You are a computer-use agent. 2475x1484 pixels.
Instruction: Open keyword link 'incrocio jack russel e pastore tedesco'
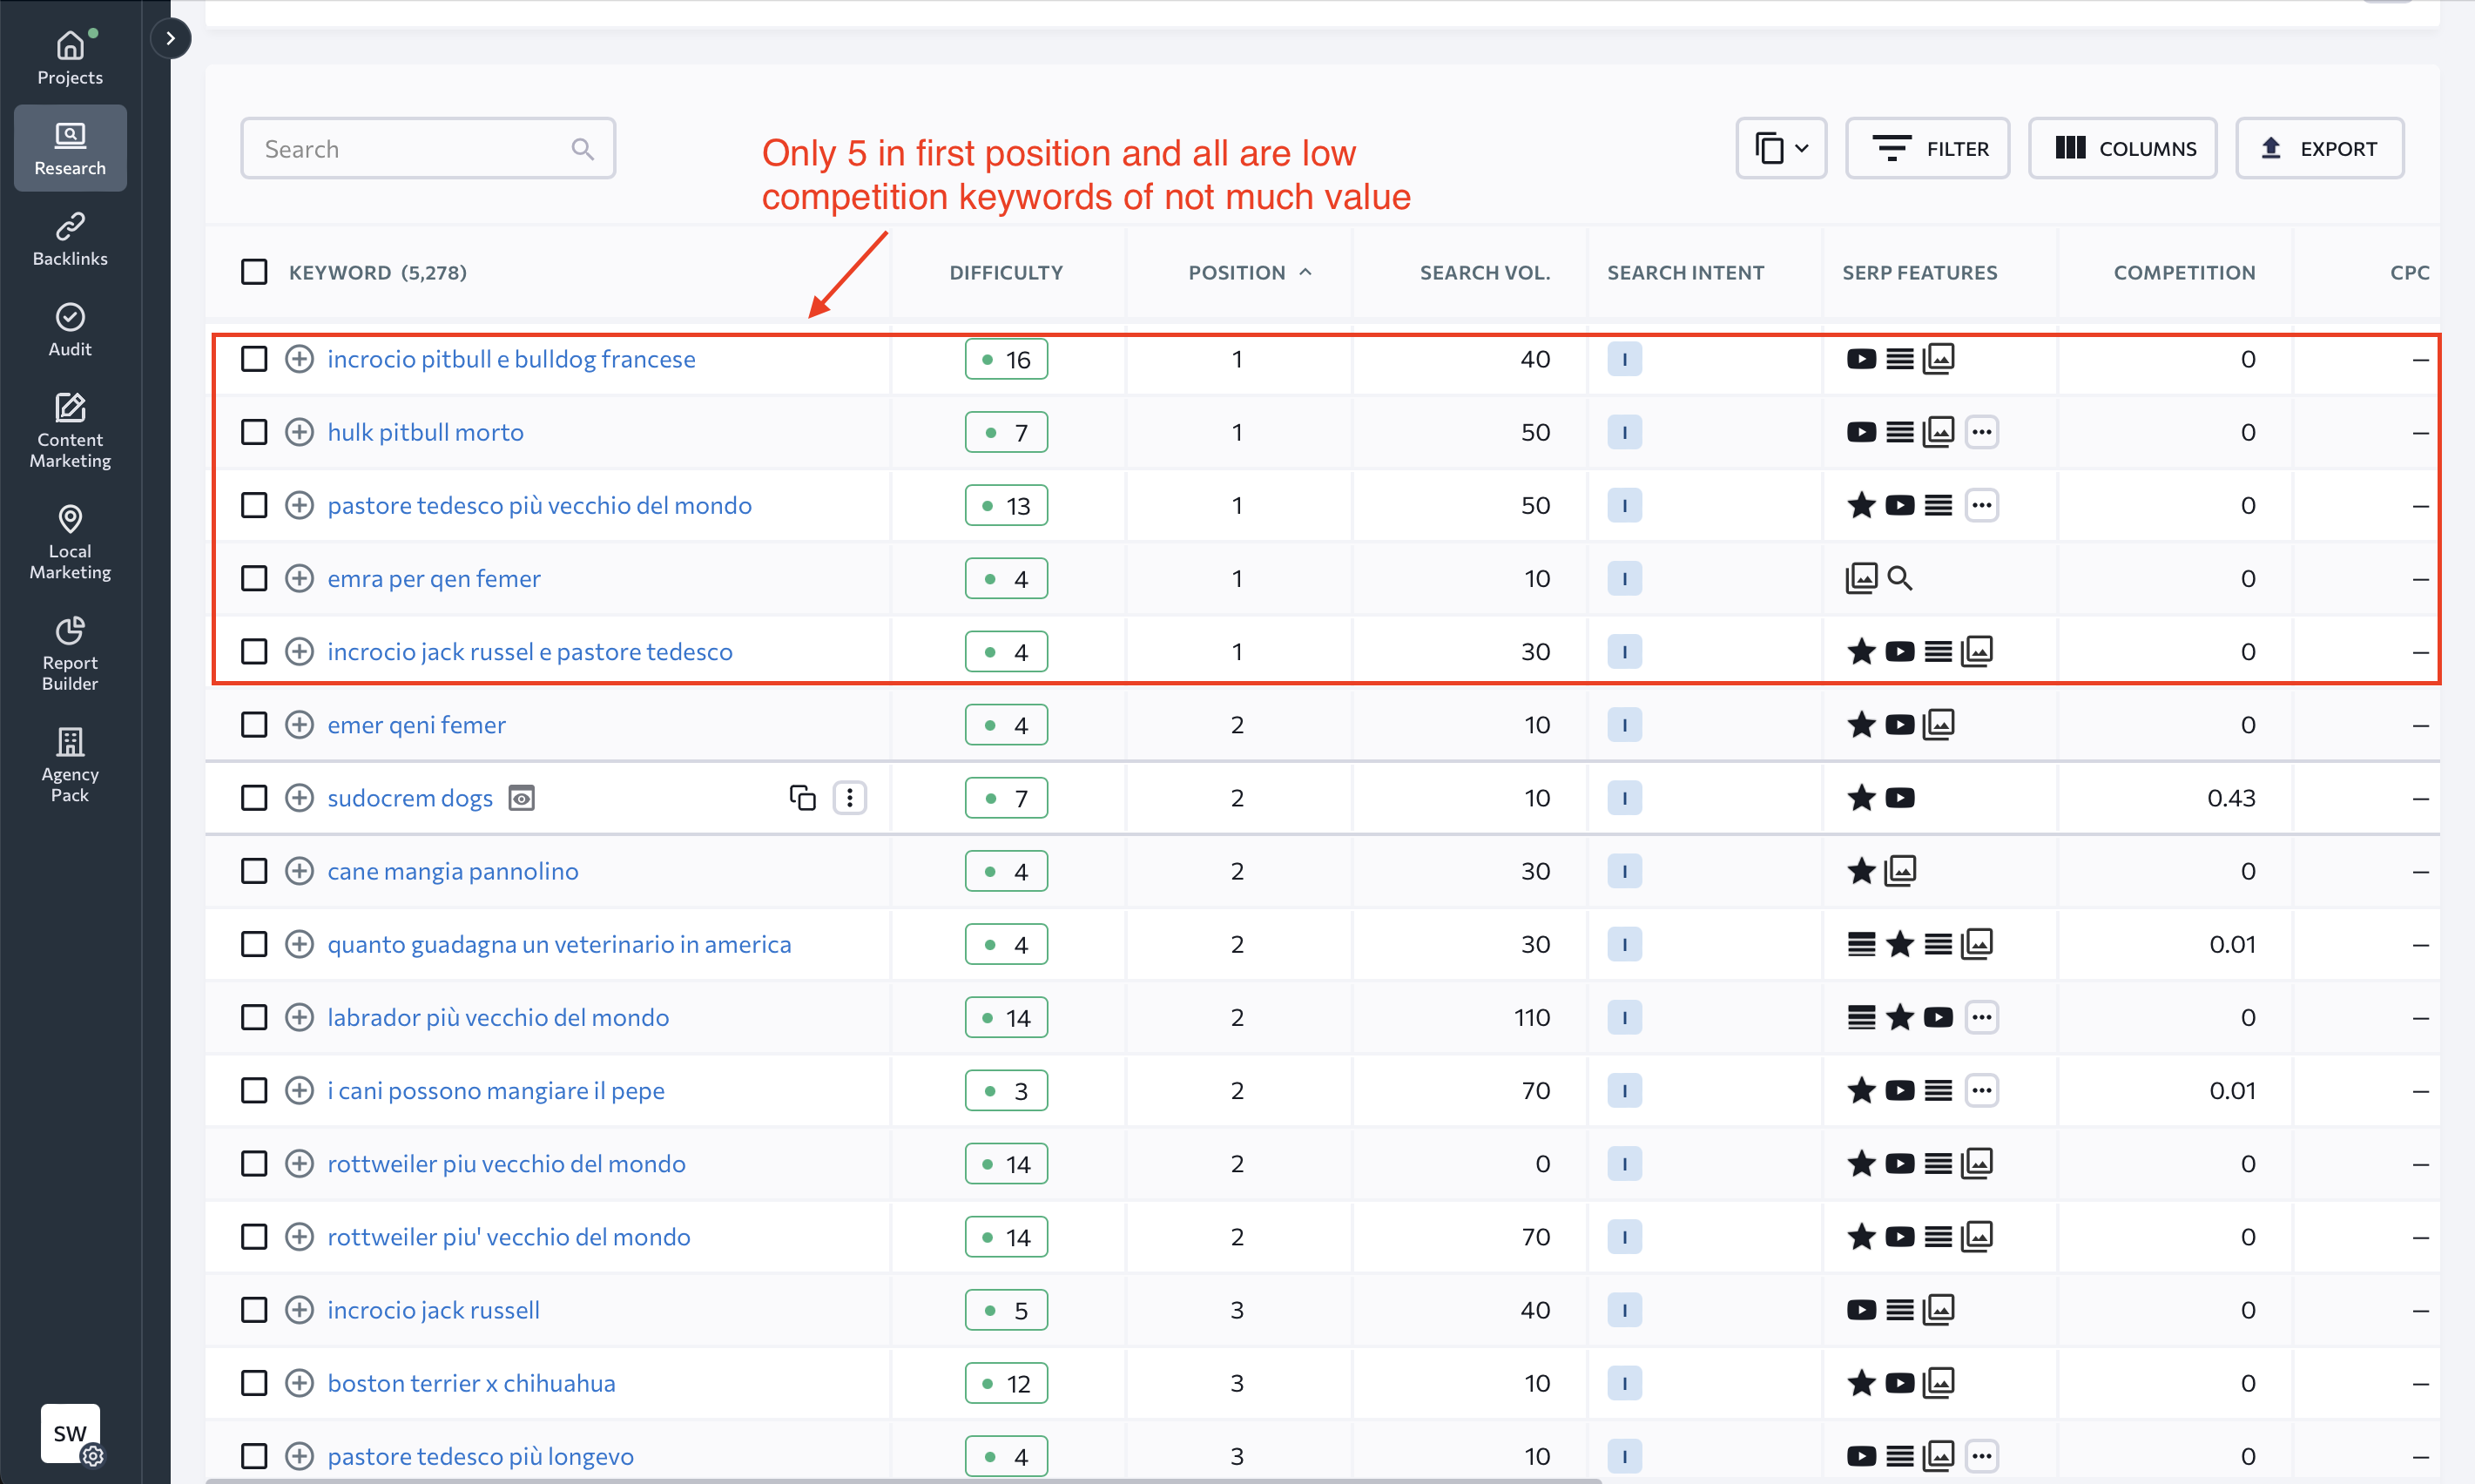click(530, 651)
